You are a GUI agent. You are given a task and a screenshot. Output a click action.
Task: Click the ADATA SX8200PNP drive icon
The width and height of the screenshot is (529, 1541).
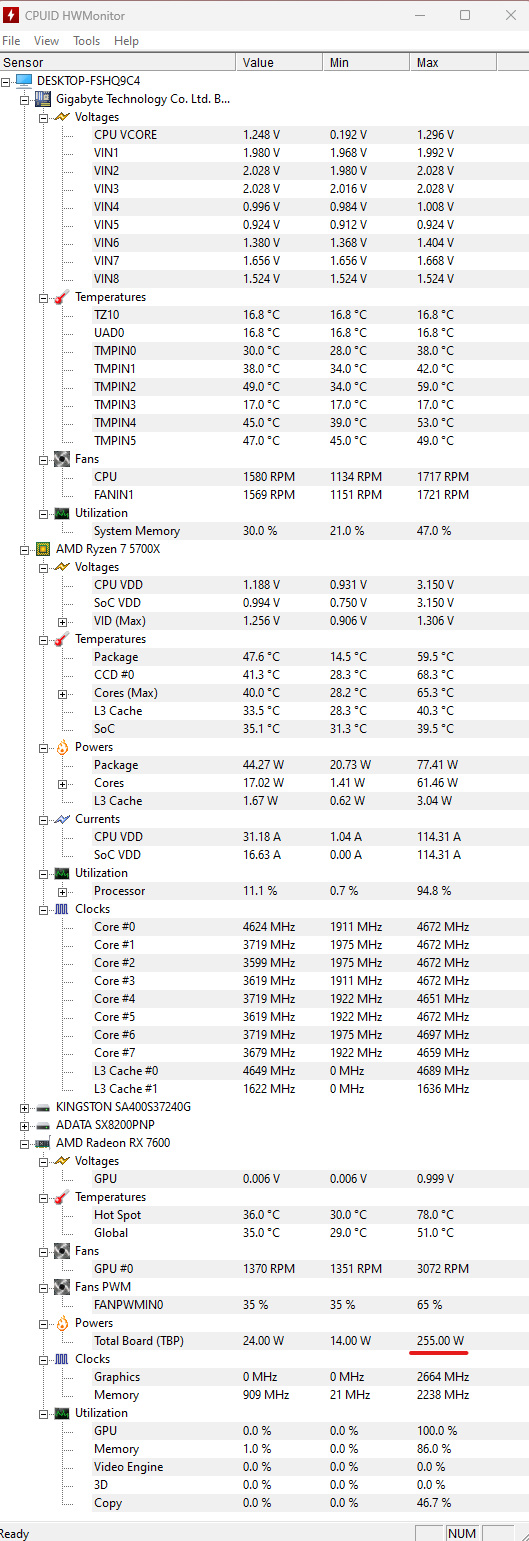43,1125
